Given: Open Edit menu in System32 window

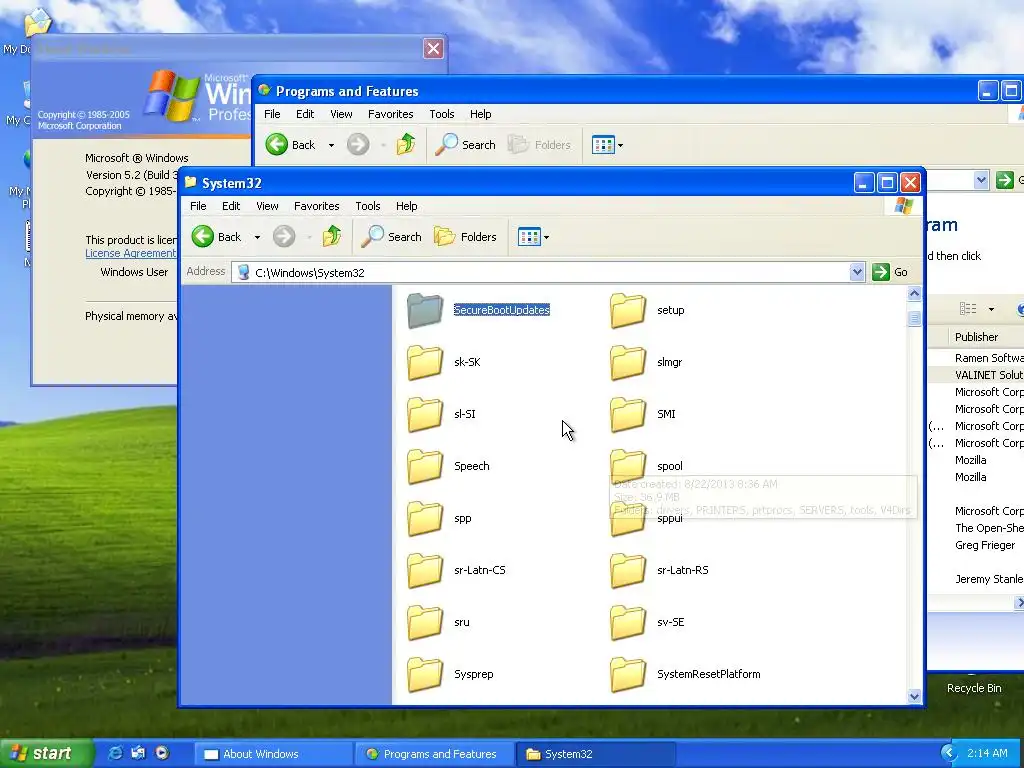Looking at the screenshot, I should pos(231,206).
